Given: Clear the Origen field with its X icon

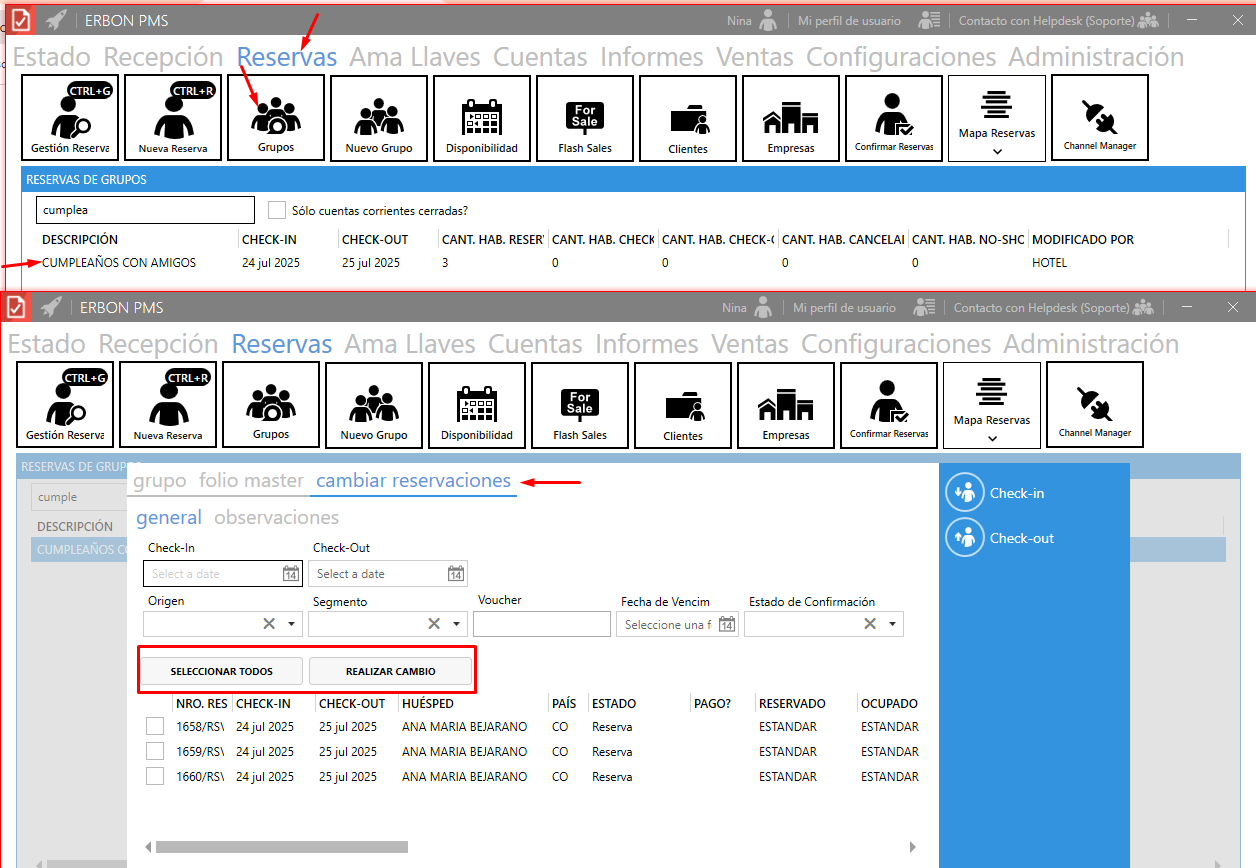Looking at the screenshot, I should pyautogui.click(x=269, y=624).
